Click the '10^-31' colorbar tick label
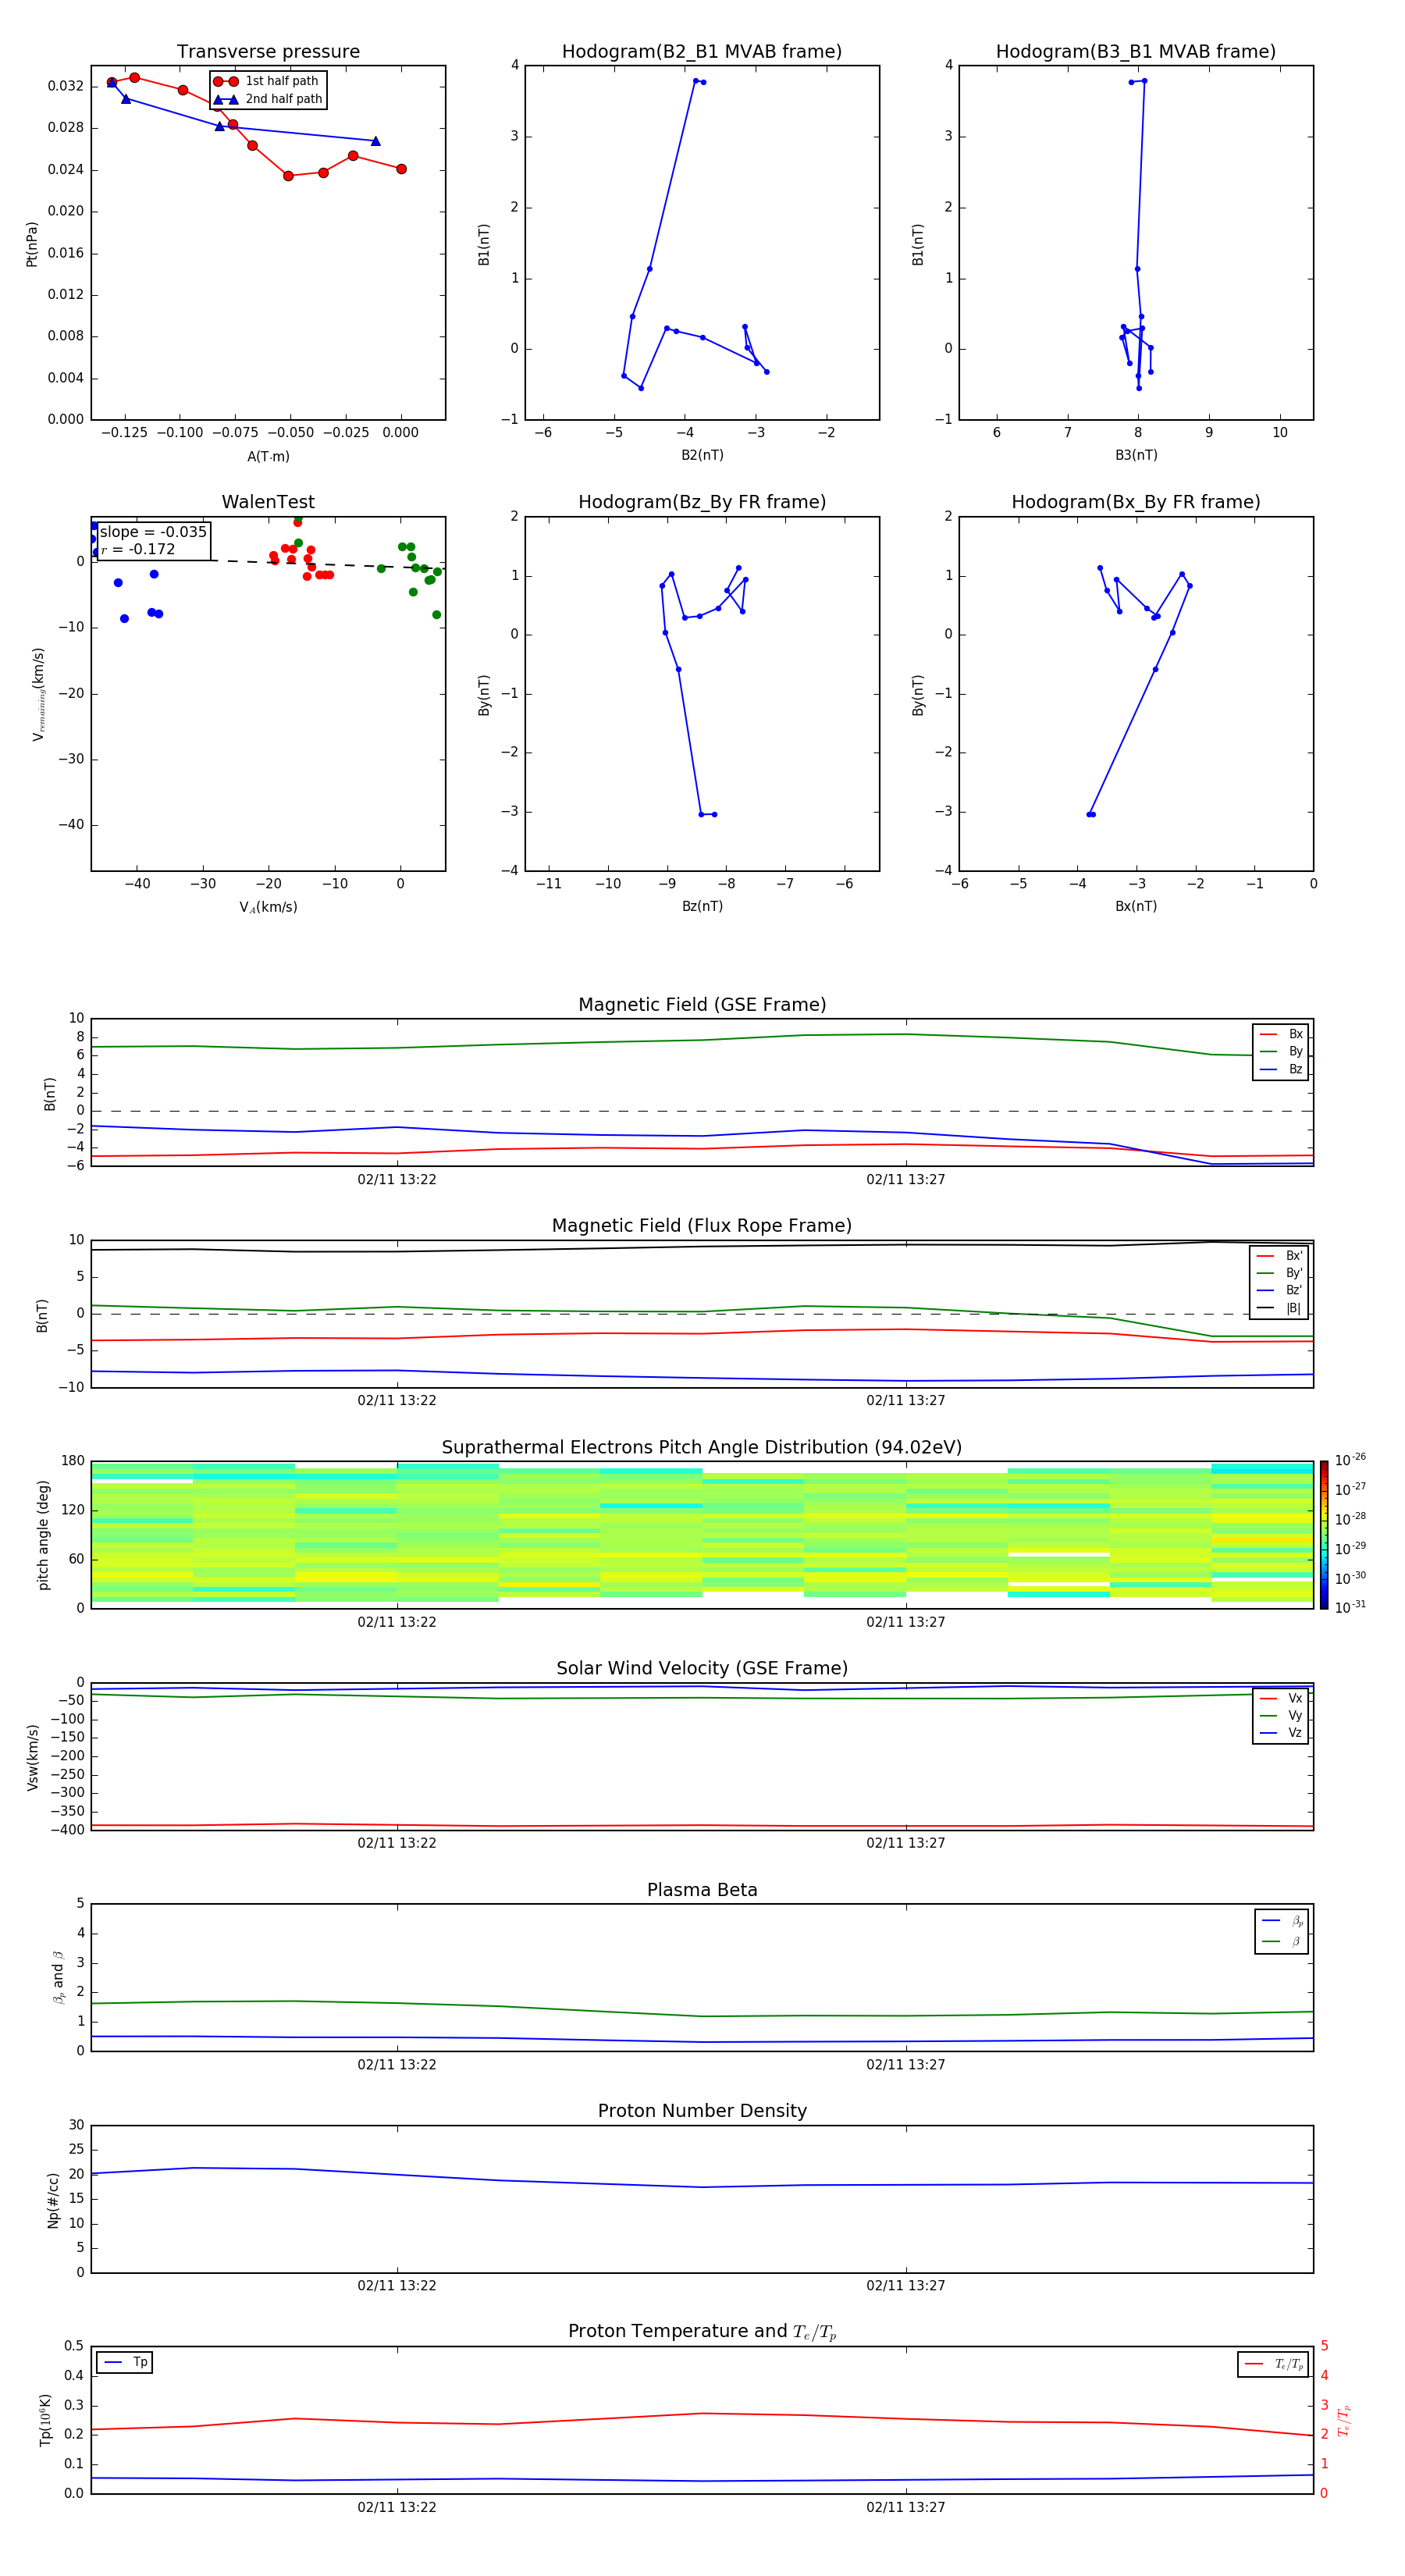This screenshot has height=2576, width=1405. (1350, 1607)
